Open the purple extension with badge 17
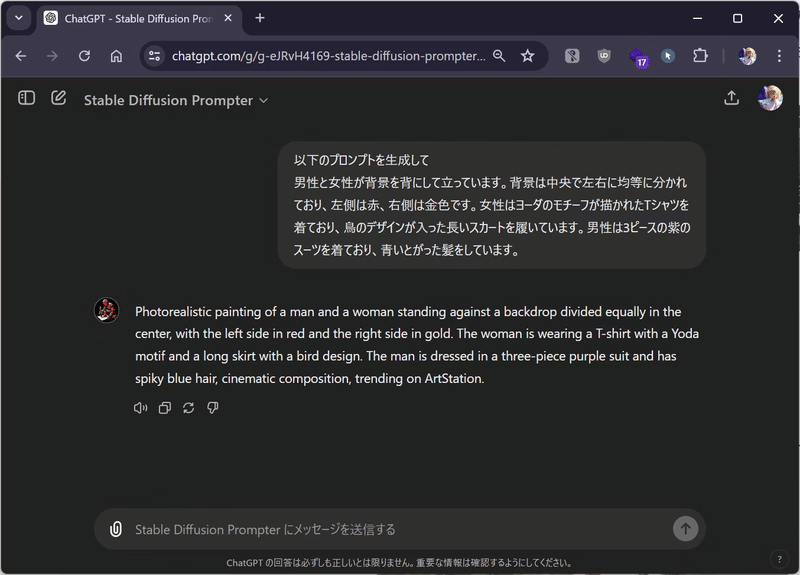800x575 pixels. [x=637, y=57]
